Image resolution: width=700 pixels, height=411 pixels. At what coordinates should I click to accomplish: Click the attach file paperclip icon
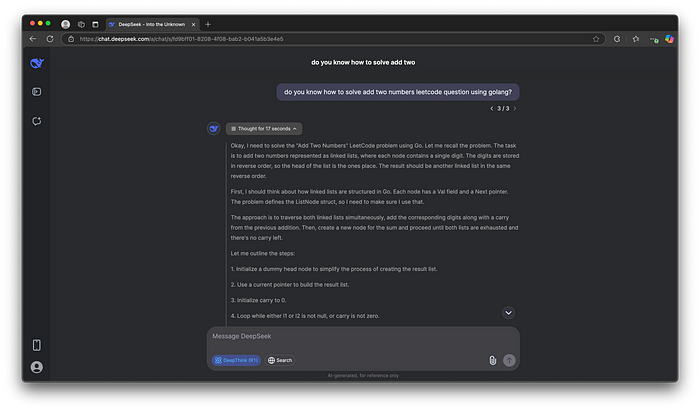[x=492, y=361]
